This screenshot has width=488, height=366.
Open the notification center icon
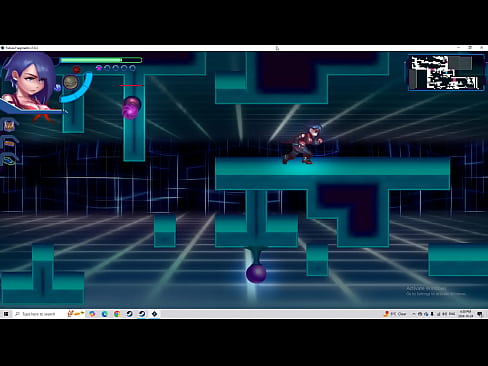click(x=480, y=314)
